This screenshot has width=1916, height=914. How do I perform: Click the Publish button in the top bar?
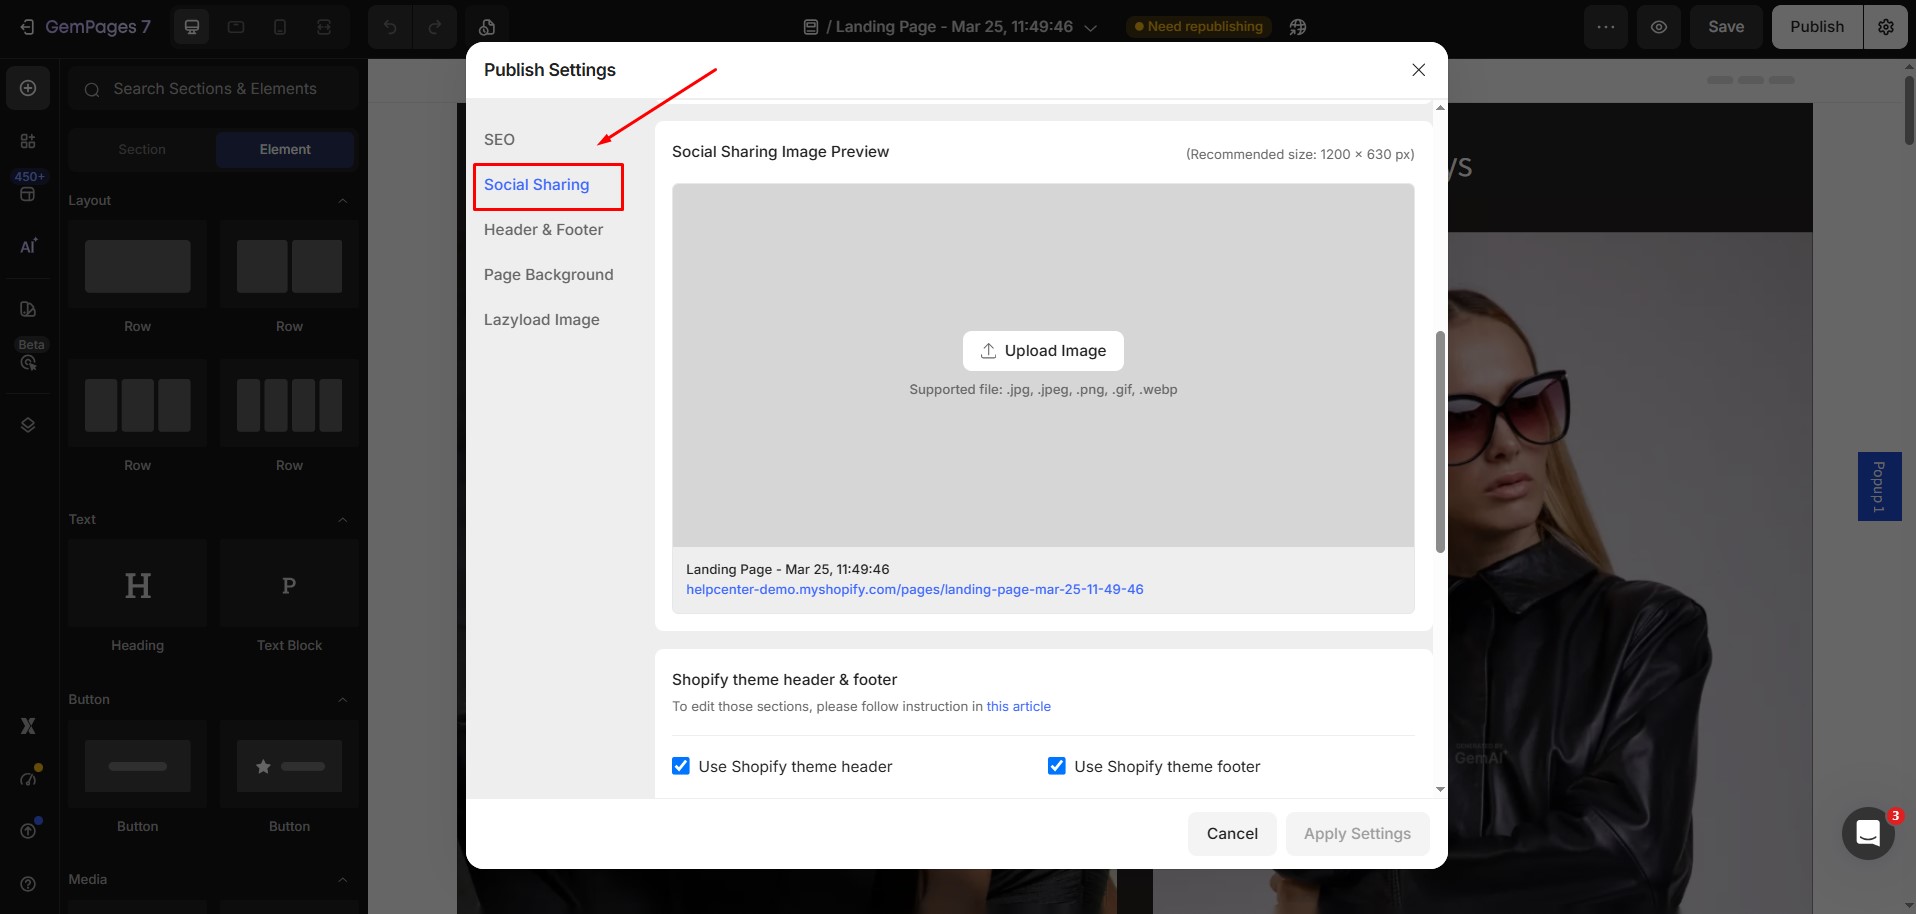(x=1817, y=27)
